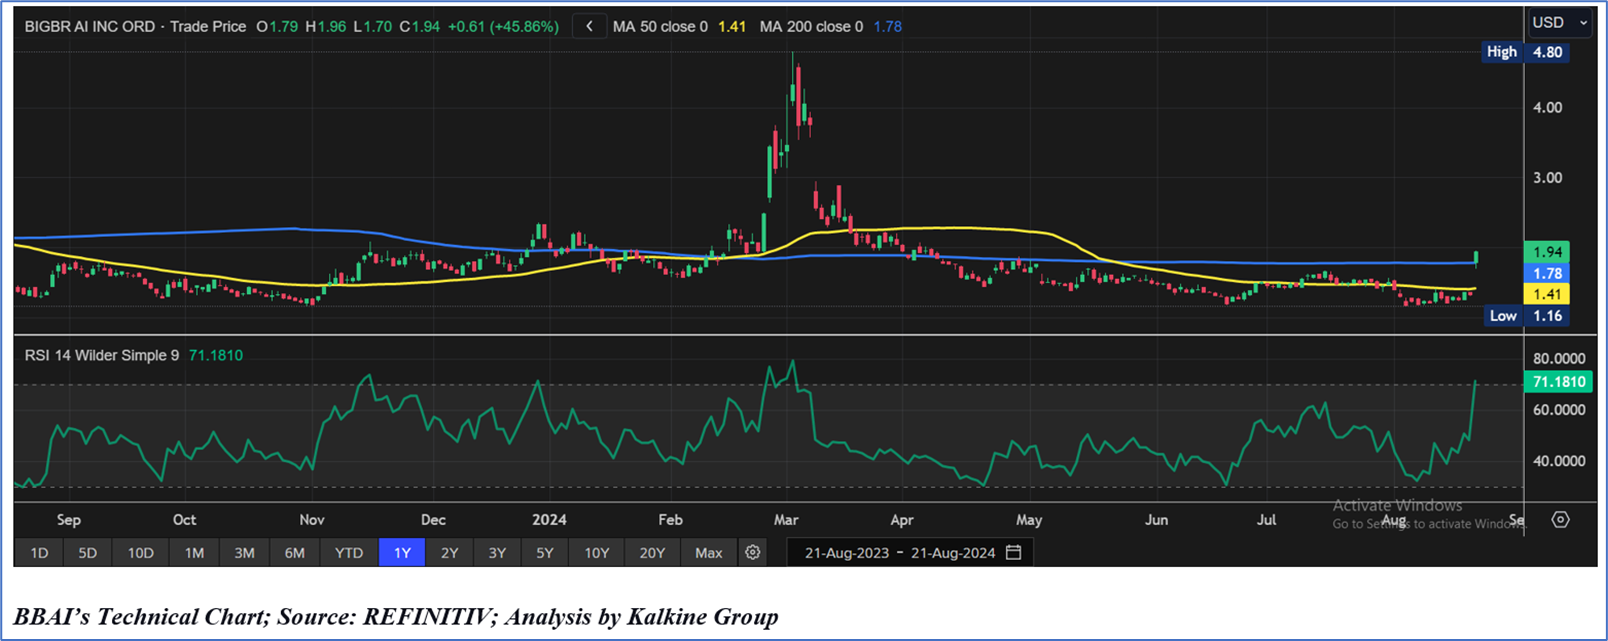Open the calendar icon in date range
Image resolution: width=1608 pixels, height=641 pixels.
tap(1013, 552)
